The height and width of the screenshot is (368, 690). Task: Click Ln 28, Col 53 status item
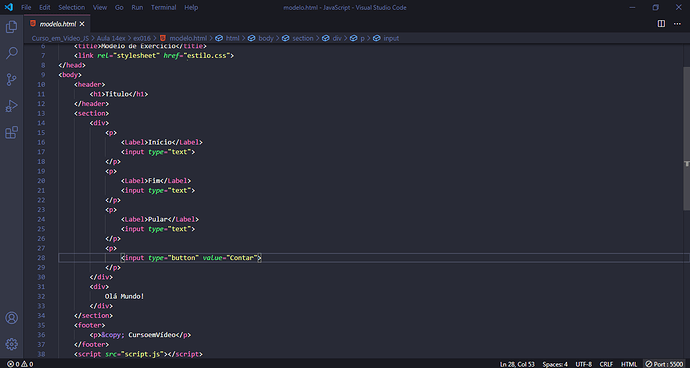coord(517,364)
